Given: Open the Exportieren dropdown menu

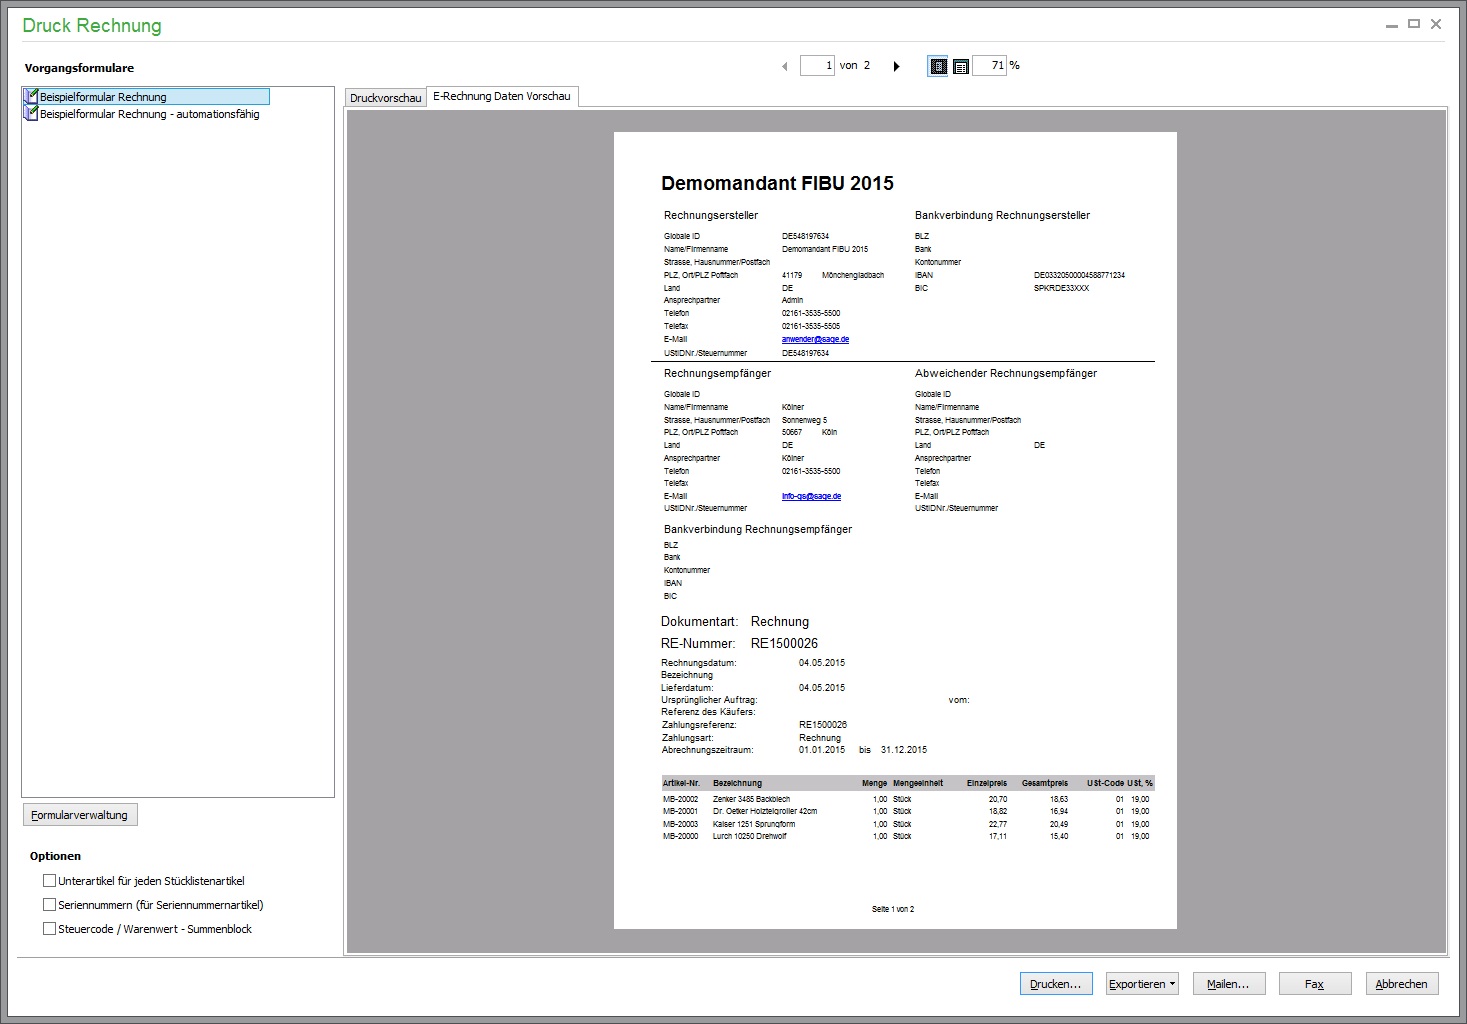Looking at the screenshot, I should coord(1143,984).
